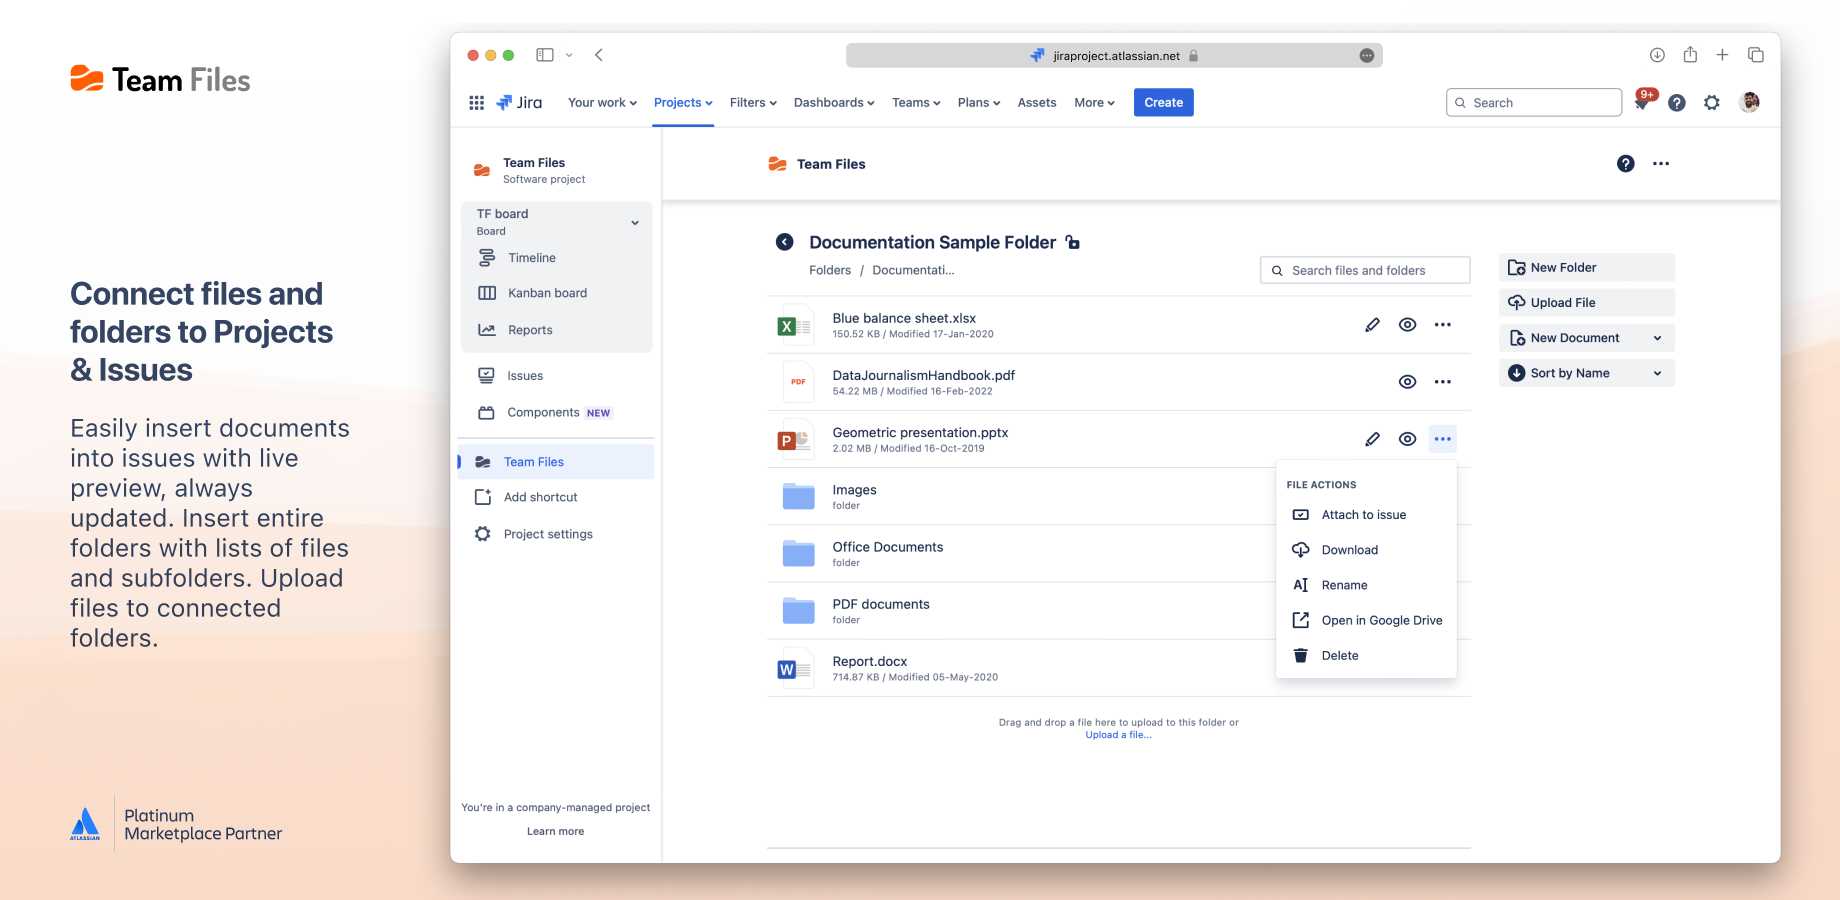This screenshot has height=900, width=1840.
Task: Open the Sort by Name dropdown
Action: pos(1586,373)
